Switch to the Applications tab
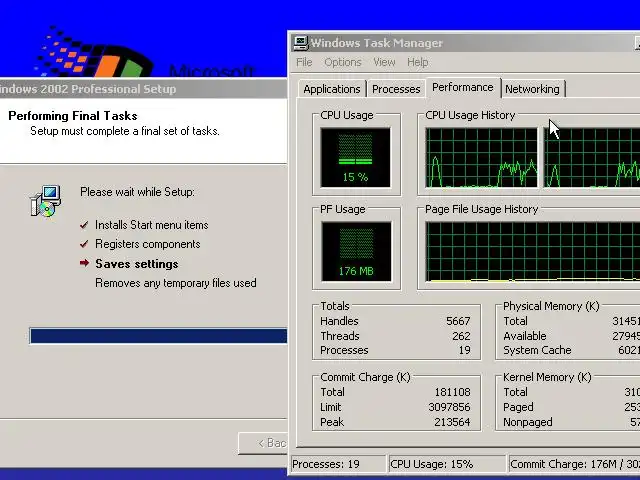Screen dimensions: 640x480 pos(331,89)
